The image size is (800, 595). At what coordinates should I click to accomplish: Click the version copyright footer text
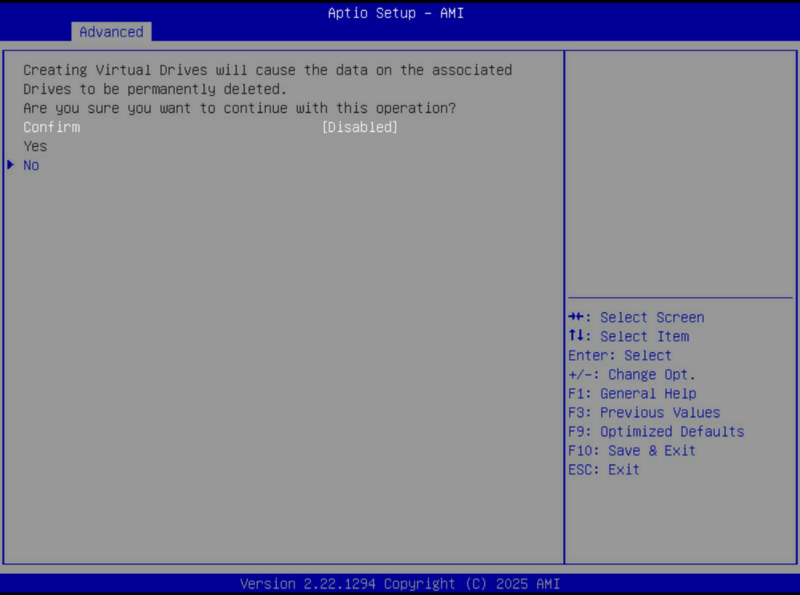(400, 583)
